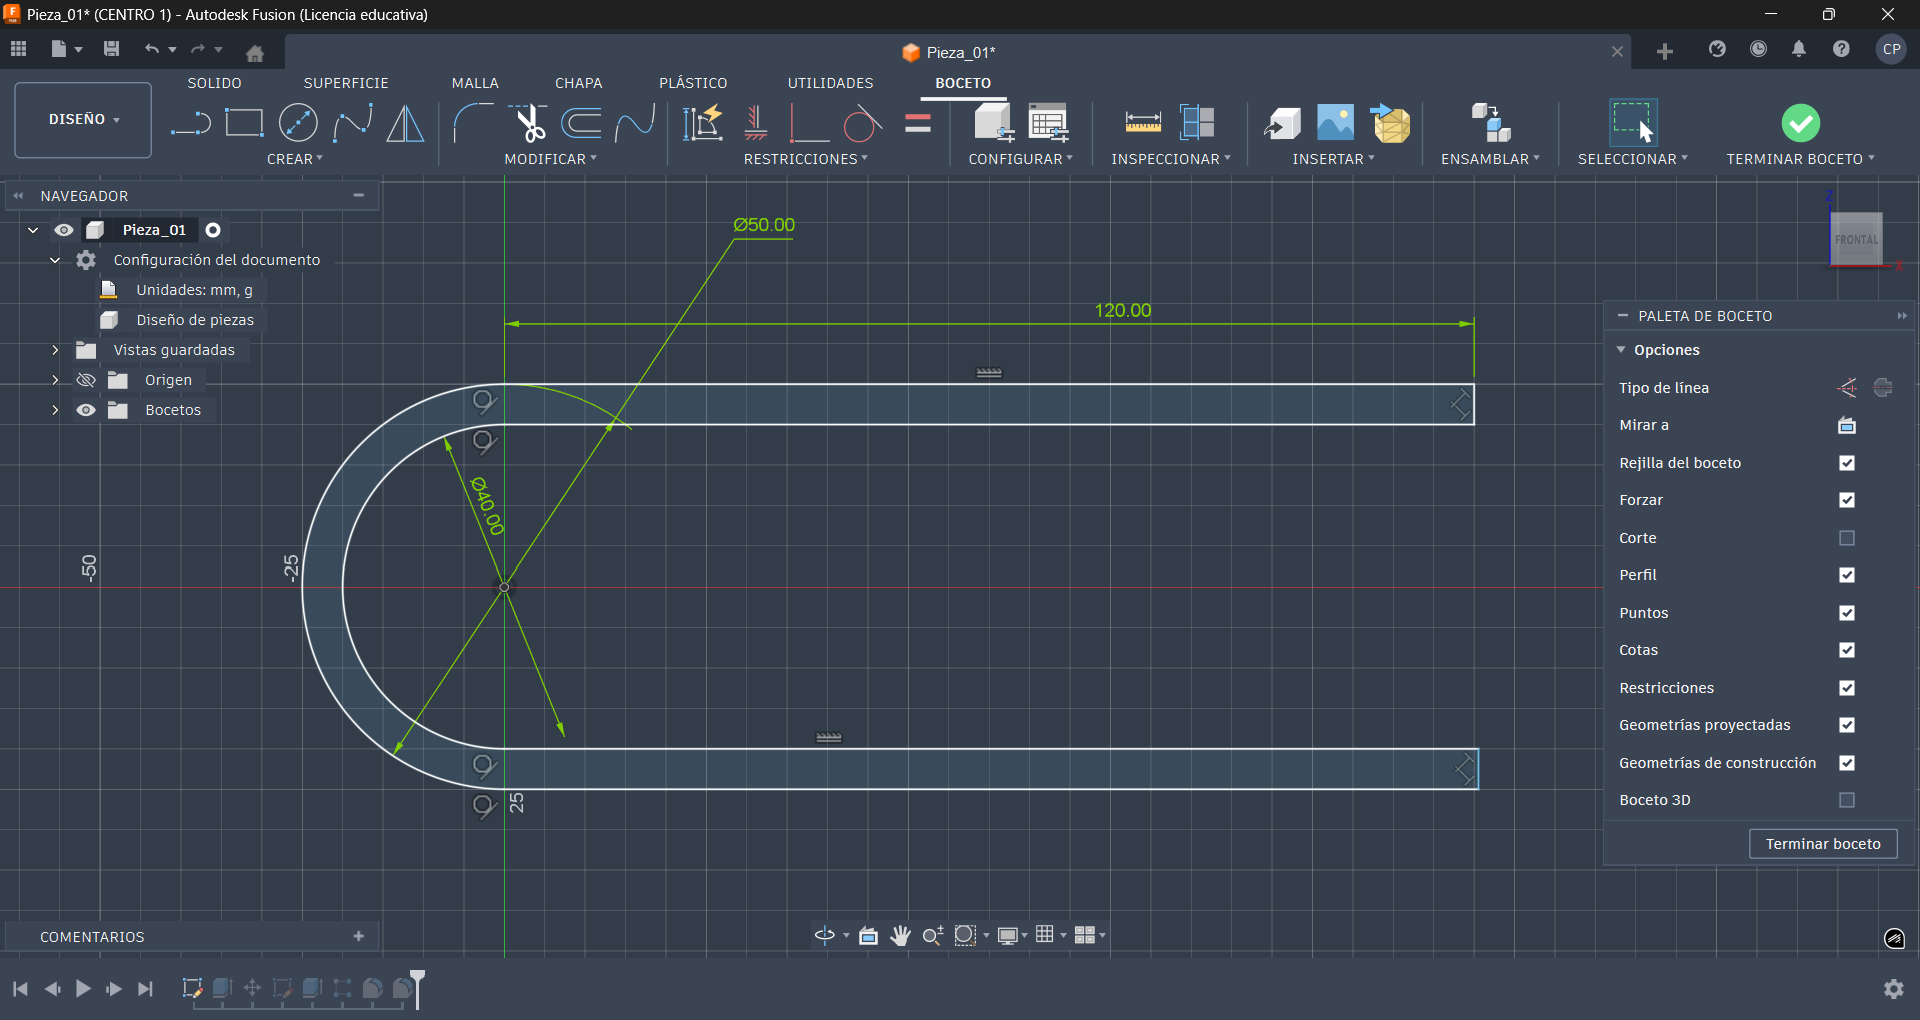The width and height of the screenshot is (1920, 1020).
Task: Select the Trim scissors tool
Action: click(530, 122)
